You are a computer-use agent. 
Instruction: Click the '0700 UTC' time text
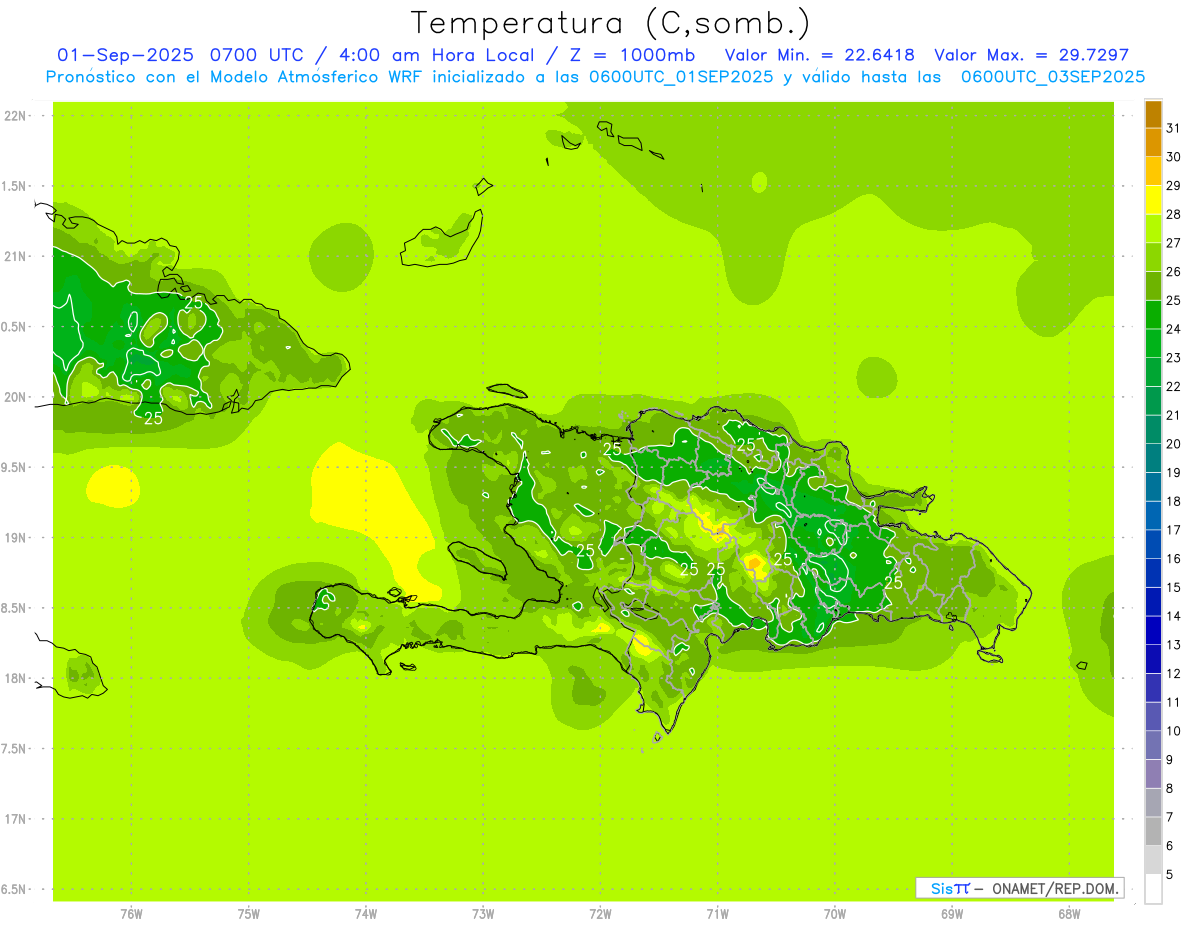pos(257,55)
